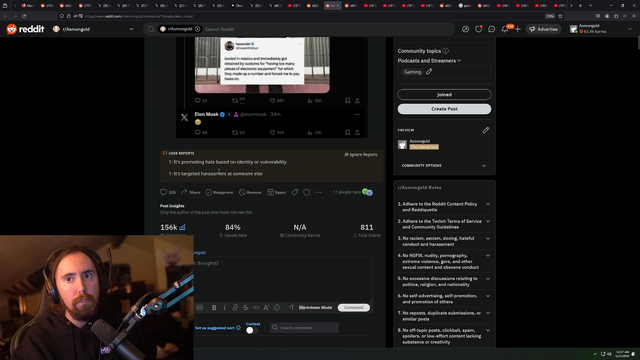Expand rule 3 No racism, sexism, doxing
Viewport: 640px width, 360px height.
tap(488, 238)
